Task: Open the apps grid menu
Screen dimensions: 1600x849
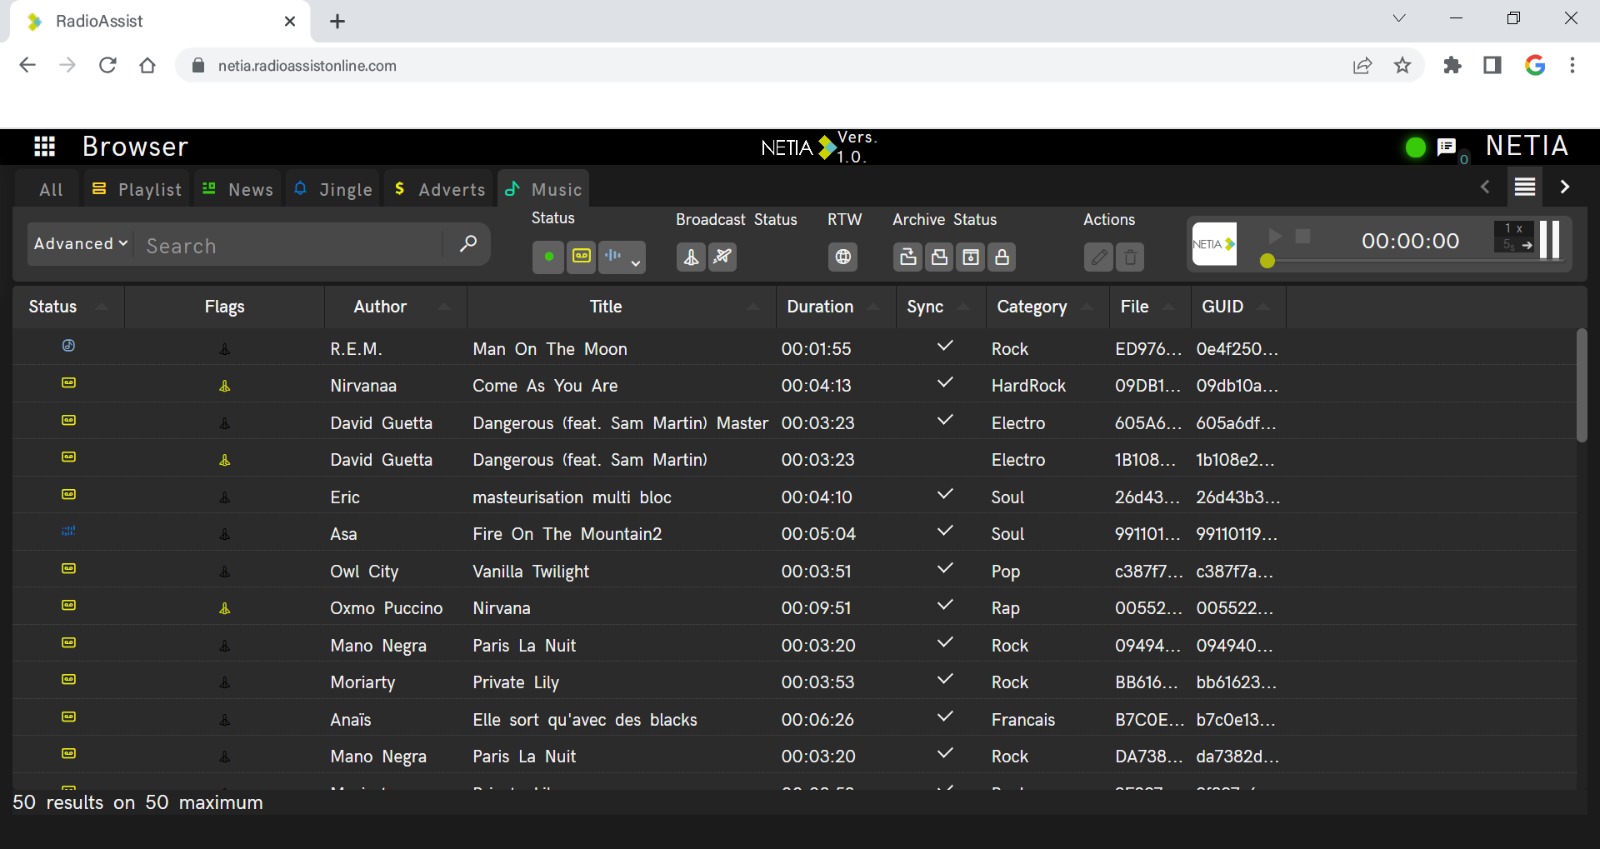Action: coord(44,147)
